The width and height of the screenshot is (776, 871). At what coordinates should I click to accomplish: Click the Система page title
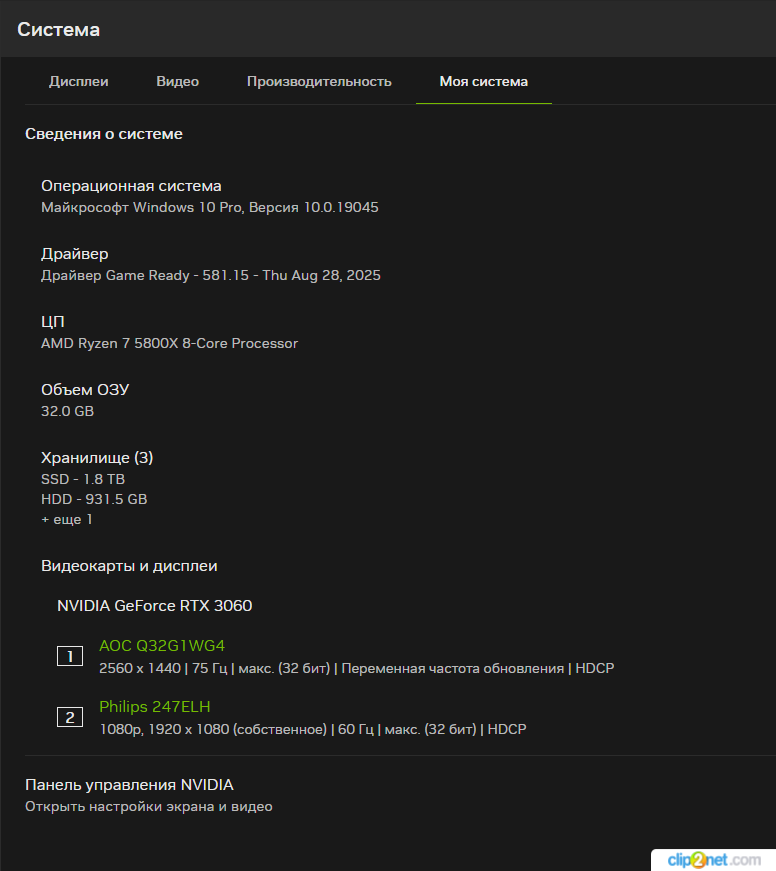[58, 29]
